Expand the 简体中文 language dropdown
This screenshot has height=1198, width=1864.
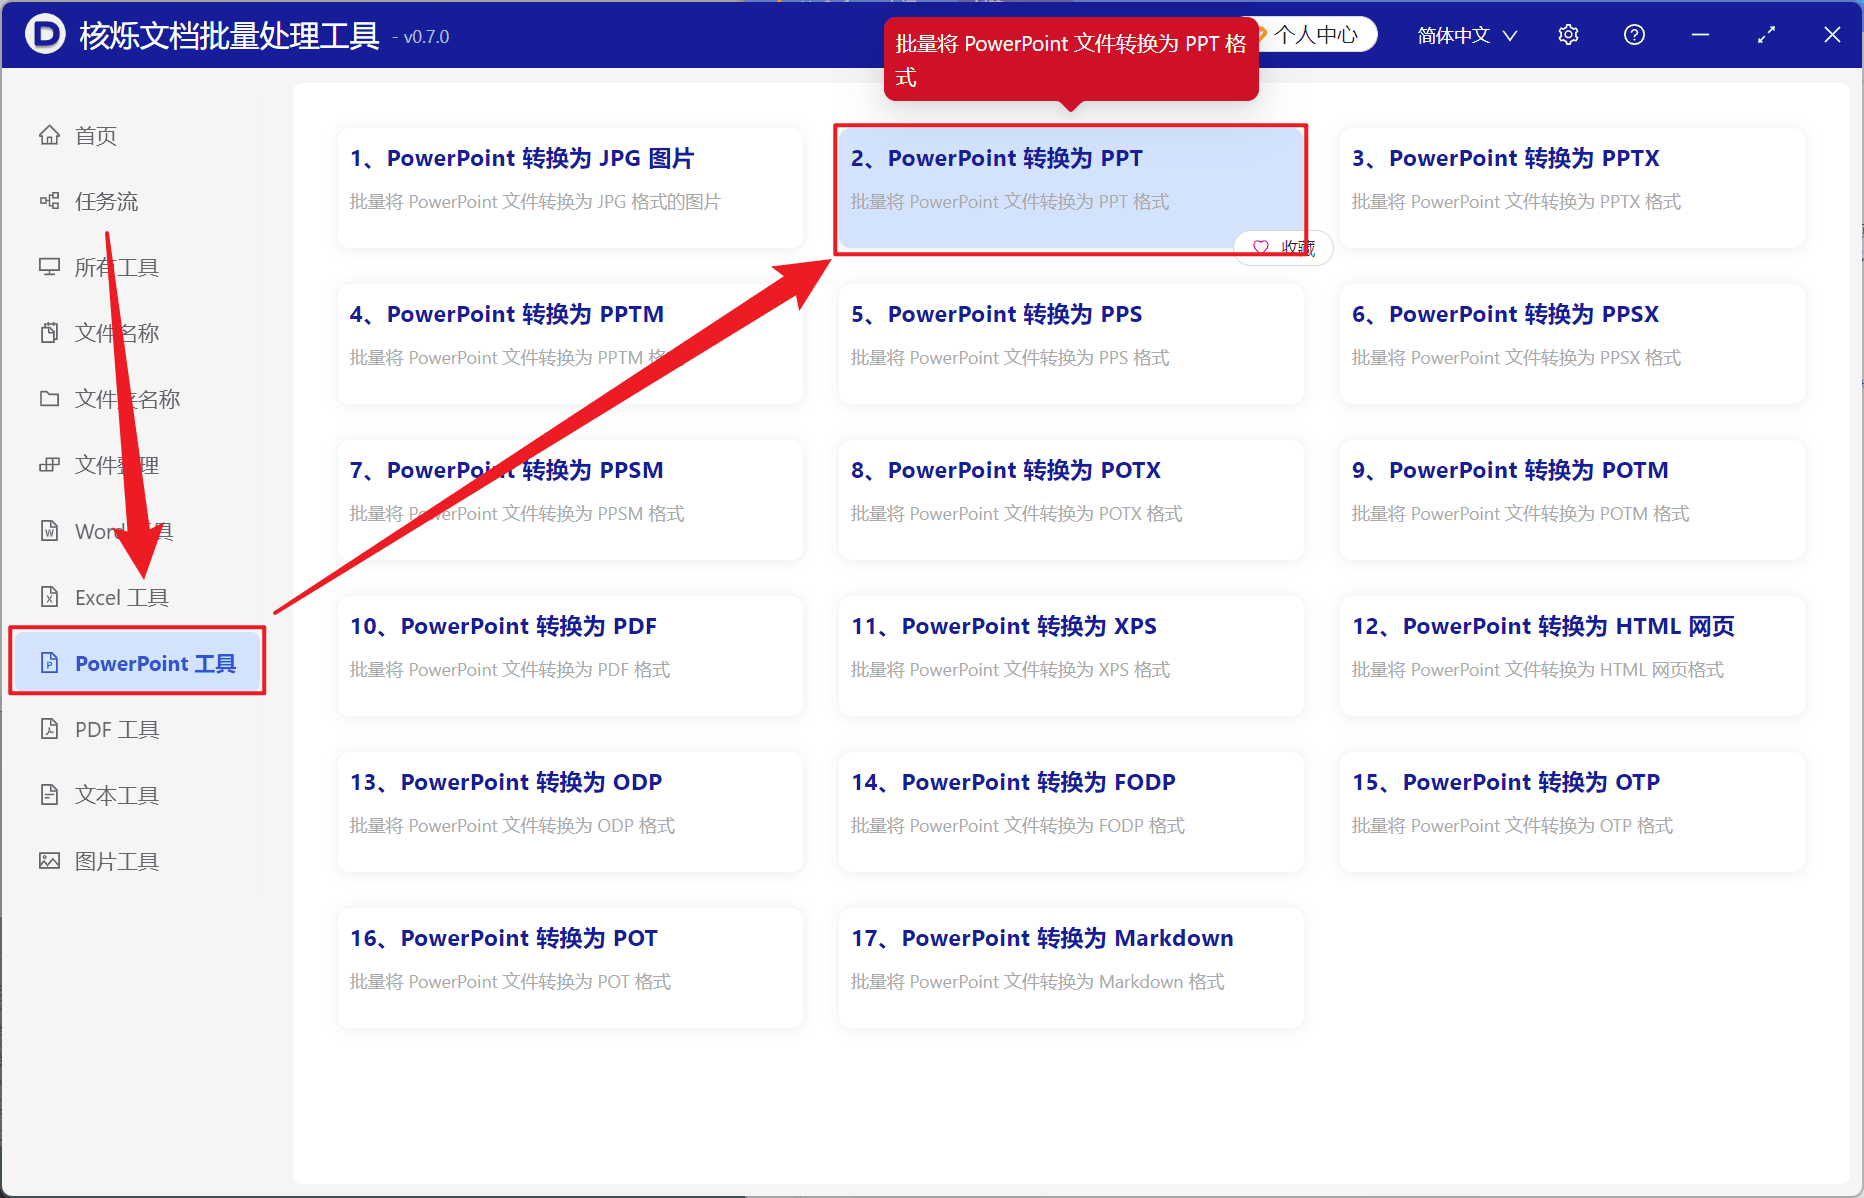pos(1467,35)
